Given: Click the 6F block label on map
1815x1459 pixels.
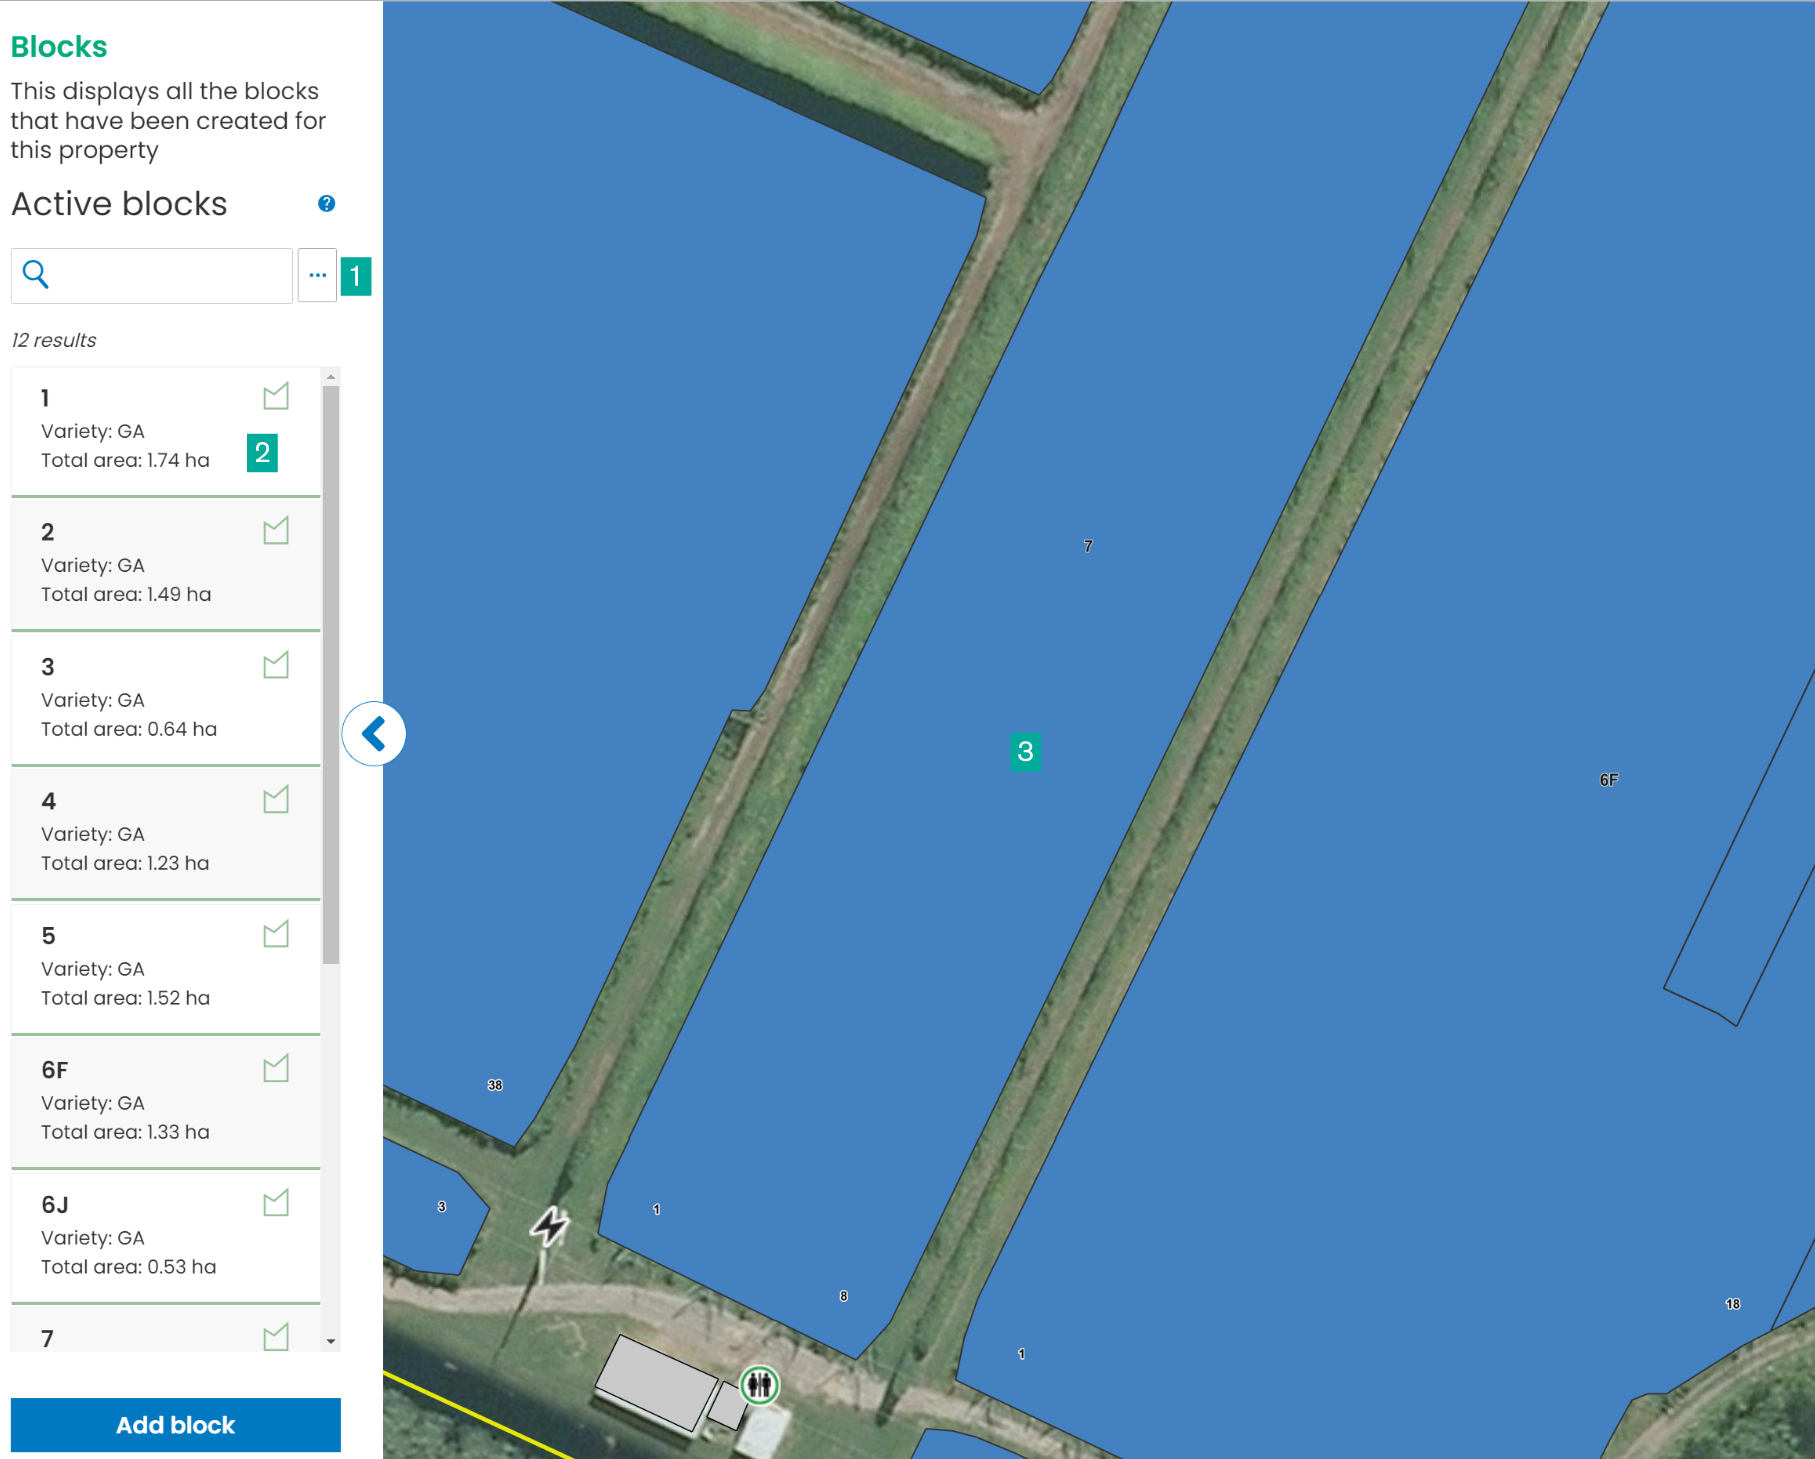Looking at the screenshot, I should [1608, 780].
